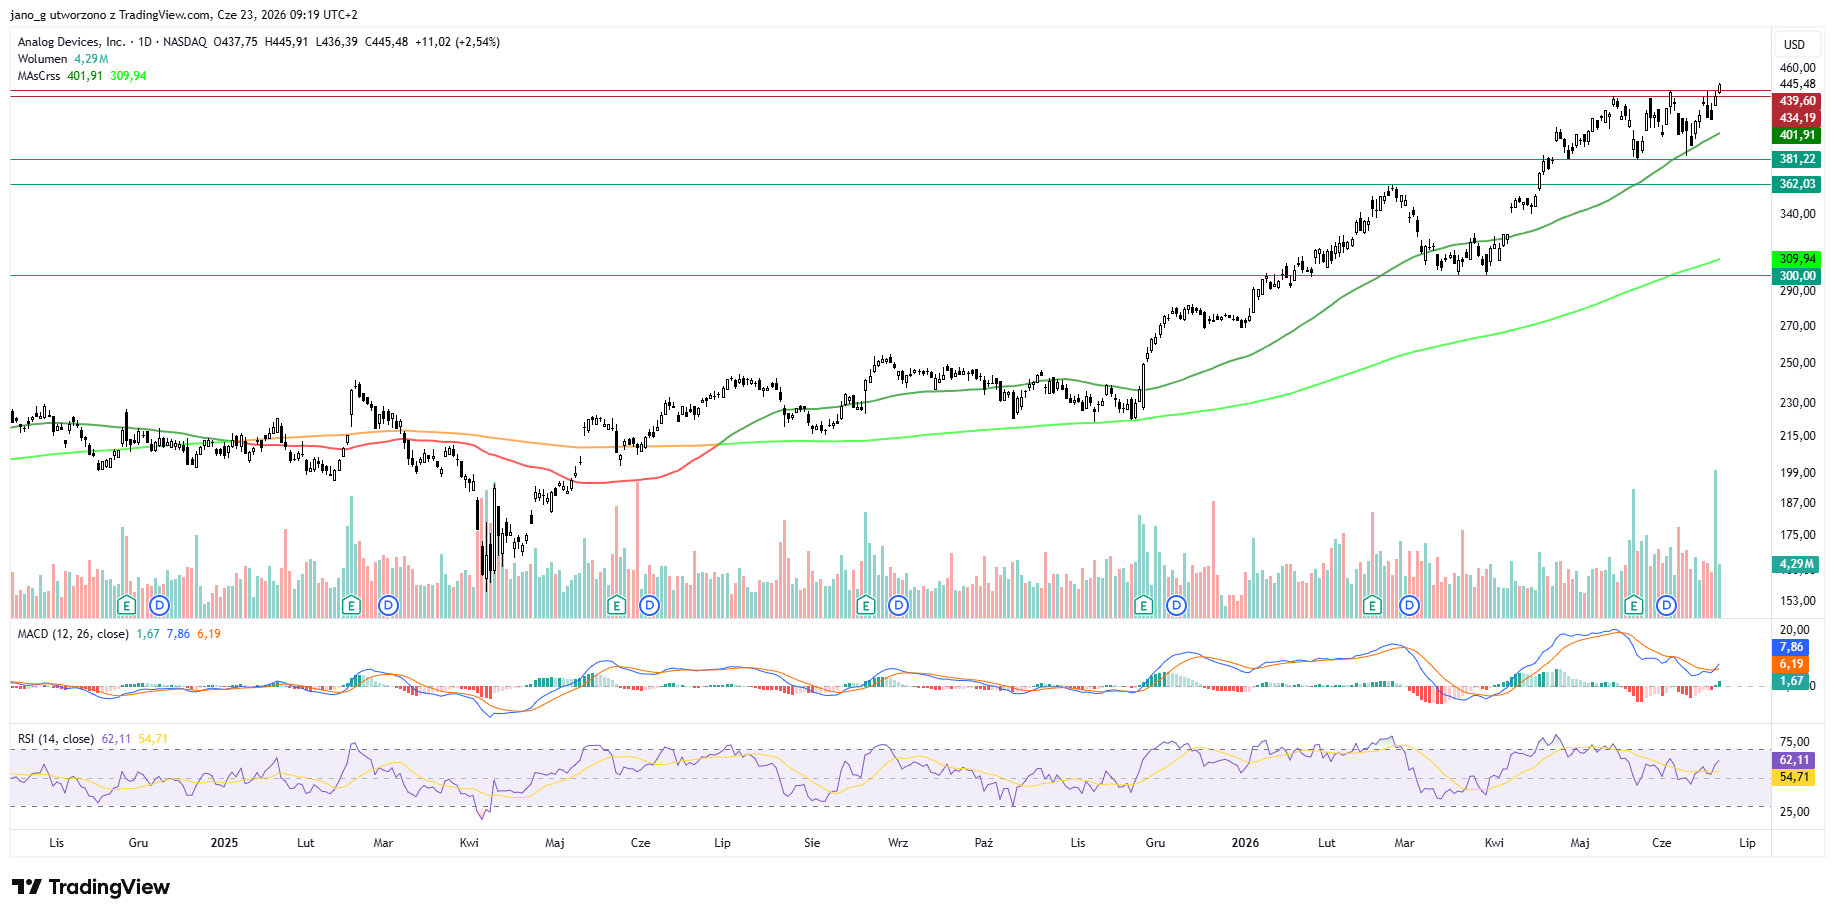This screenshot has height=917, width=1835.
Task: Click the red 434,19 price label
Action: point(1797,118)
